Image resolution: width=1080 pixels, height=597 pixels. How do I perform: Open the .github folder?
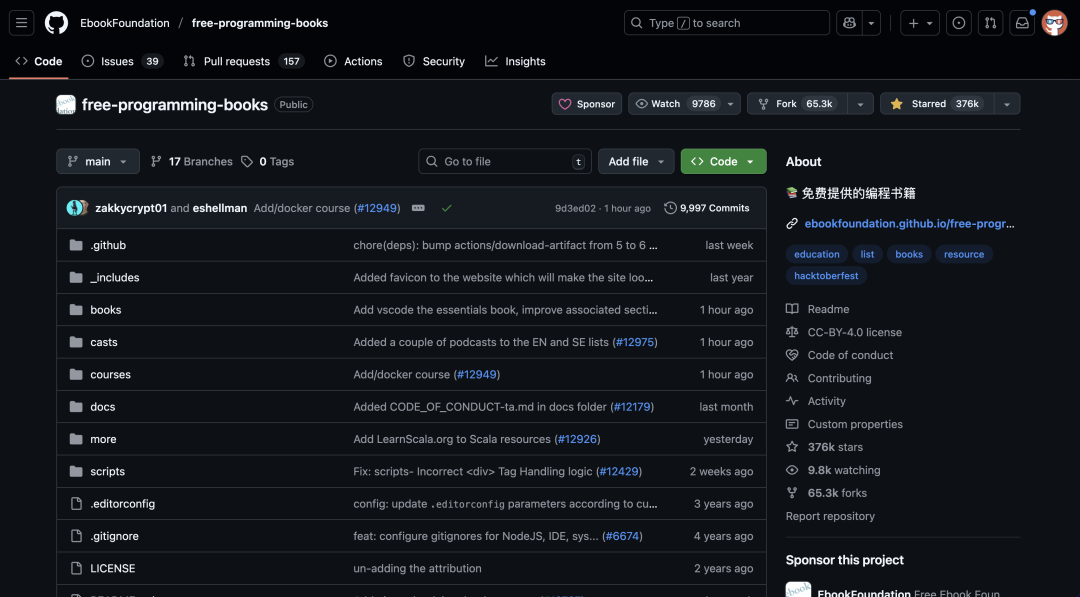[x=108, y=245]
